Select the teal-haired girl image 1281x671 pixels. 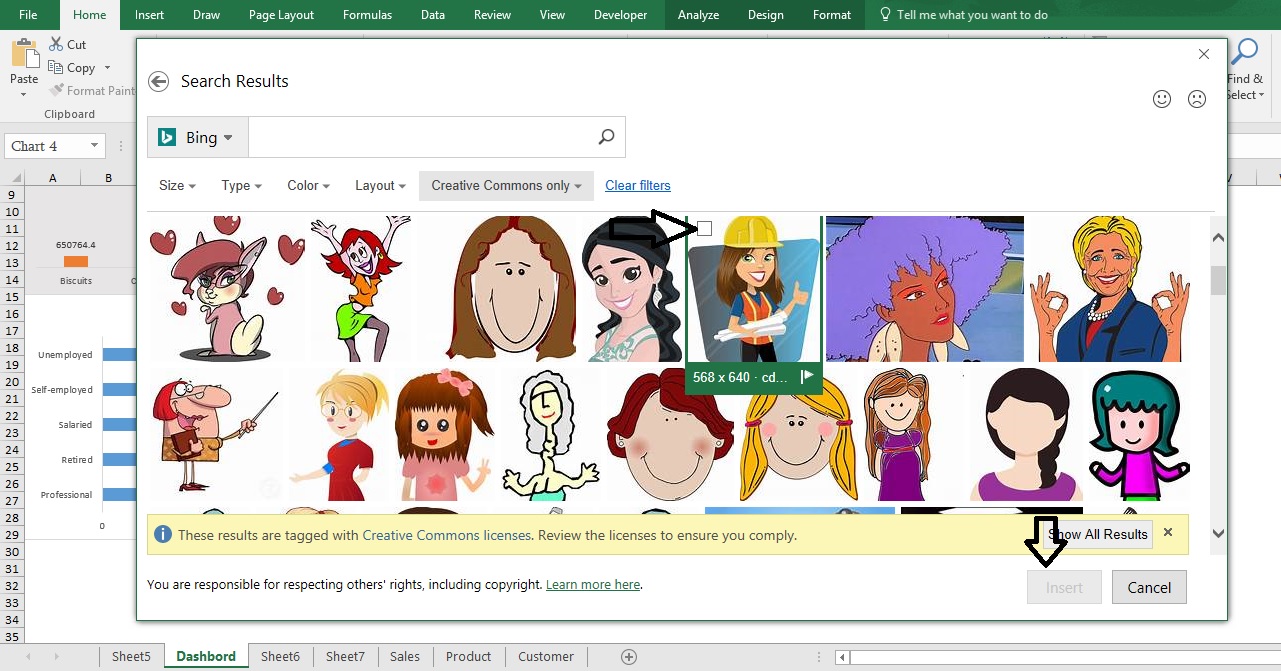1139,435
